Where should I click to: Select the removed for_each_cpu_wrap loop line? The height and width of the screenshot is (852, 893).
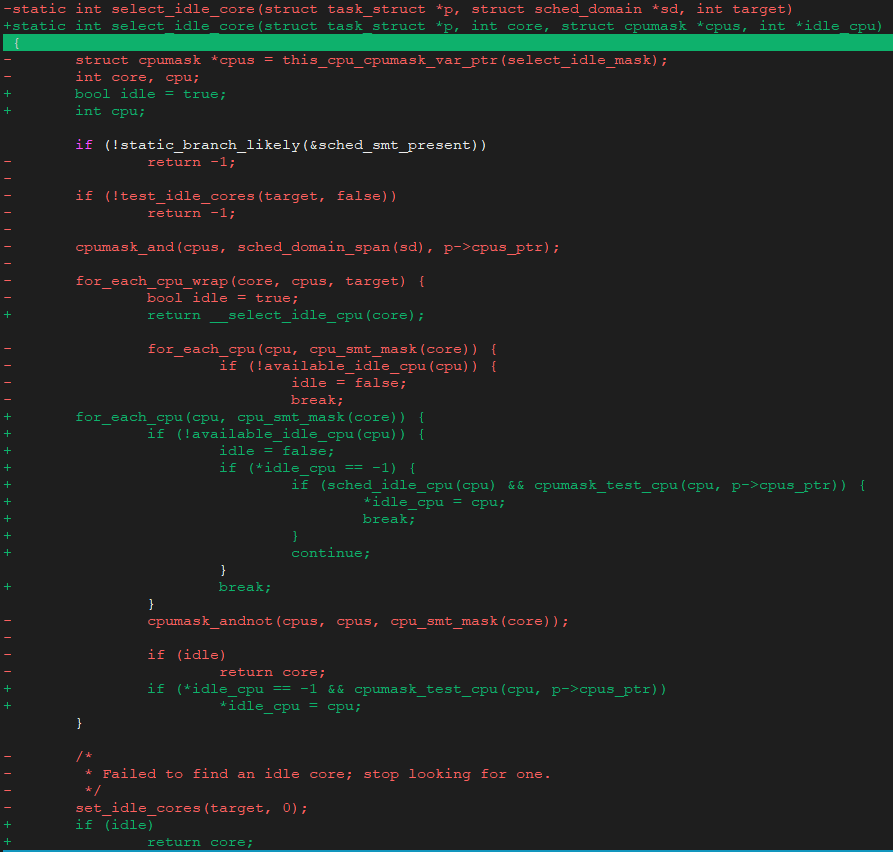250,280
